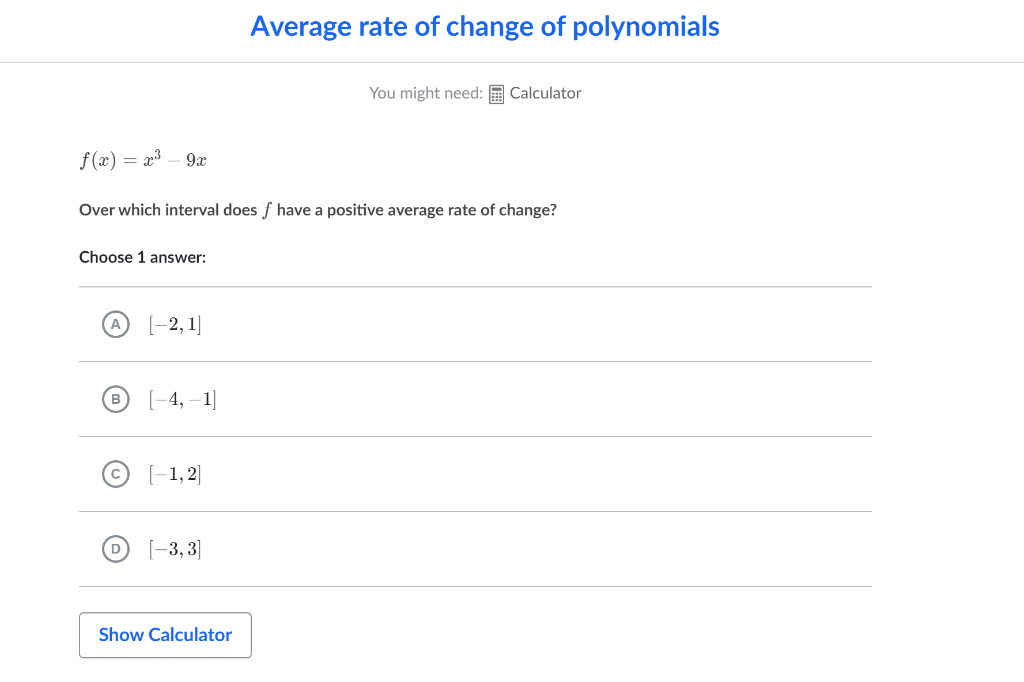Select radio button A

point(116,324)
